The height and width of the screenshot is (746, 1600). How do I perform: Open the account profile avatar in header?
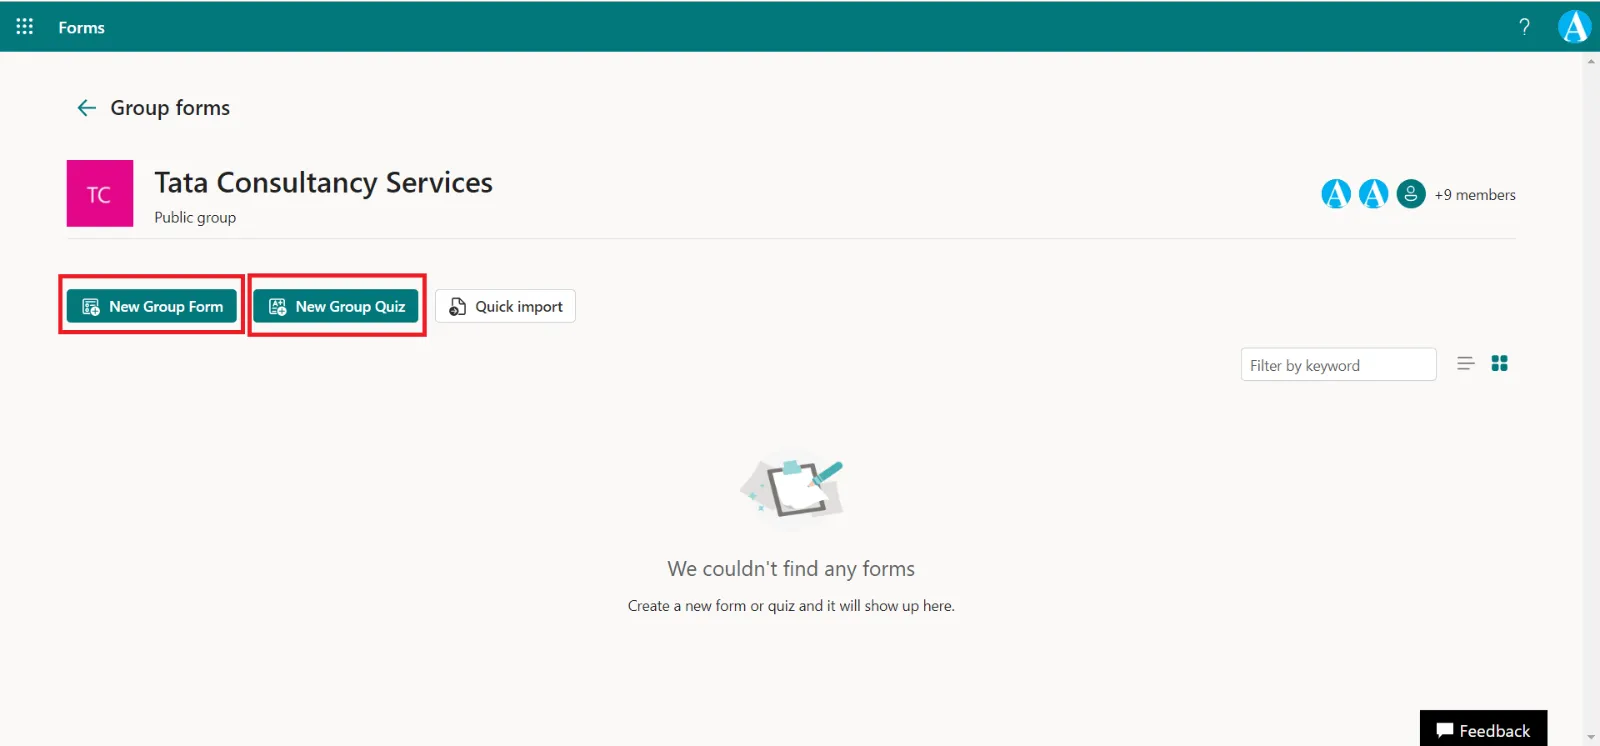click(x=1574, y=27)
